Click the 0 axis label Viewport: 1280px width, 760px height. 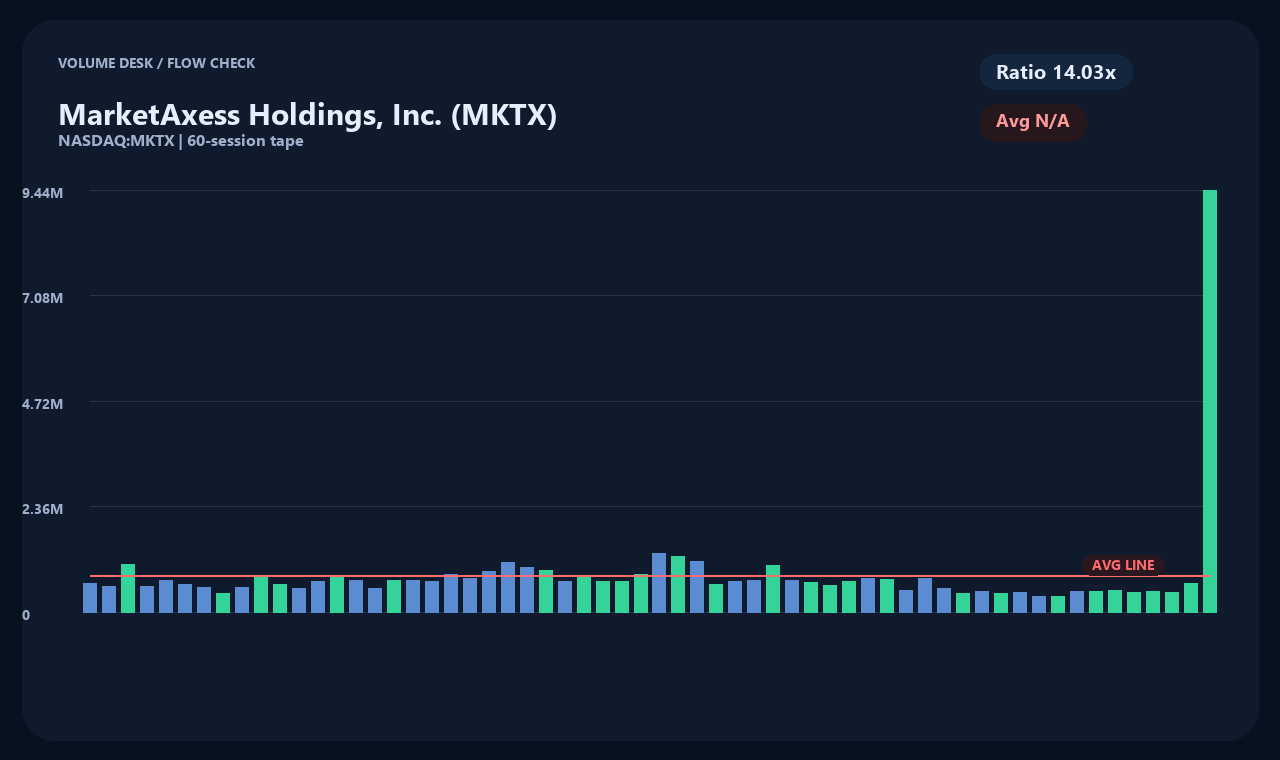26,615
